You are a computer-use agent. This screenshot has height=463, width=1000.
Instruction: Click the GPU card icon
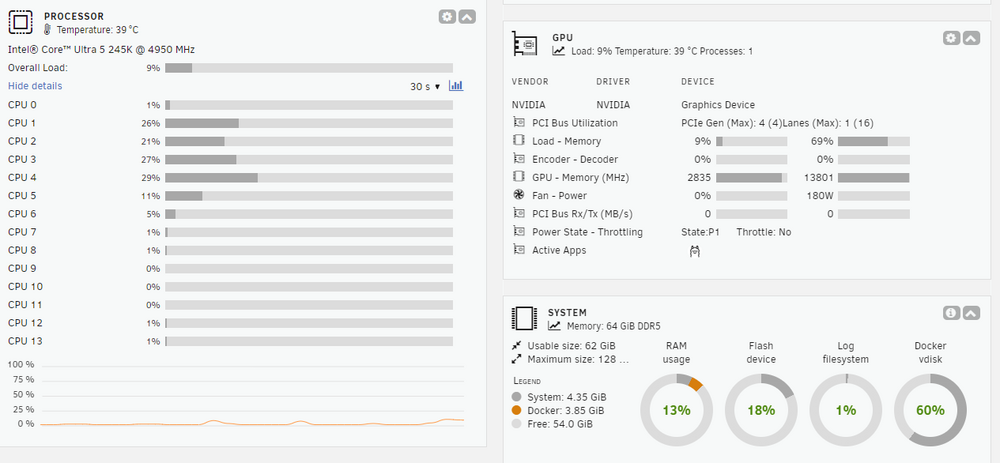pyautogui.click(x=525, y=43)
